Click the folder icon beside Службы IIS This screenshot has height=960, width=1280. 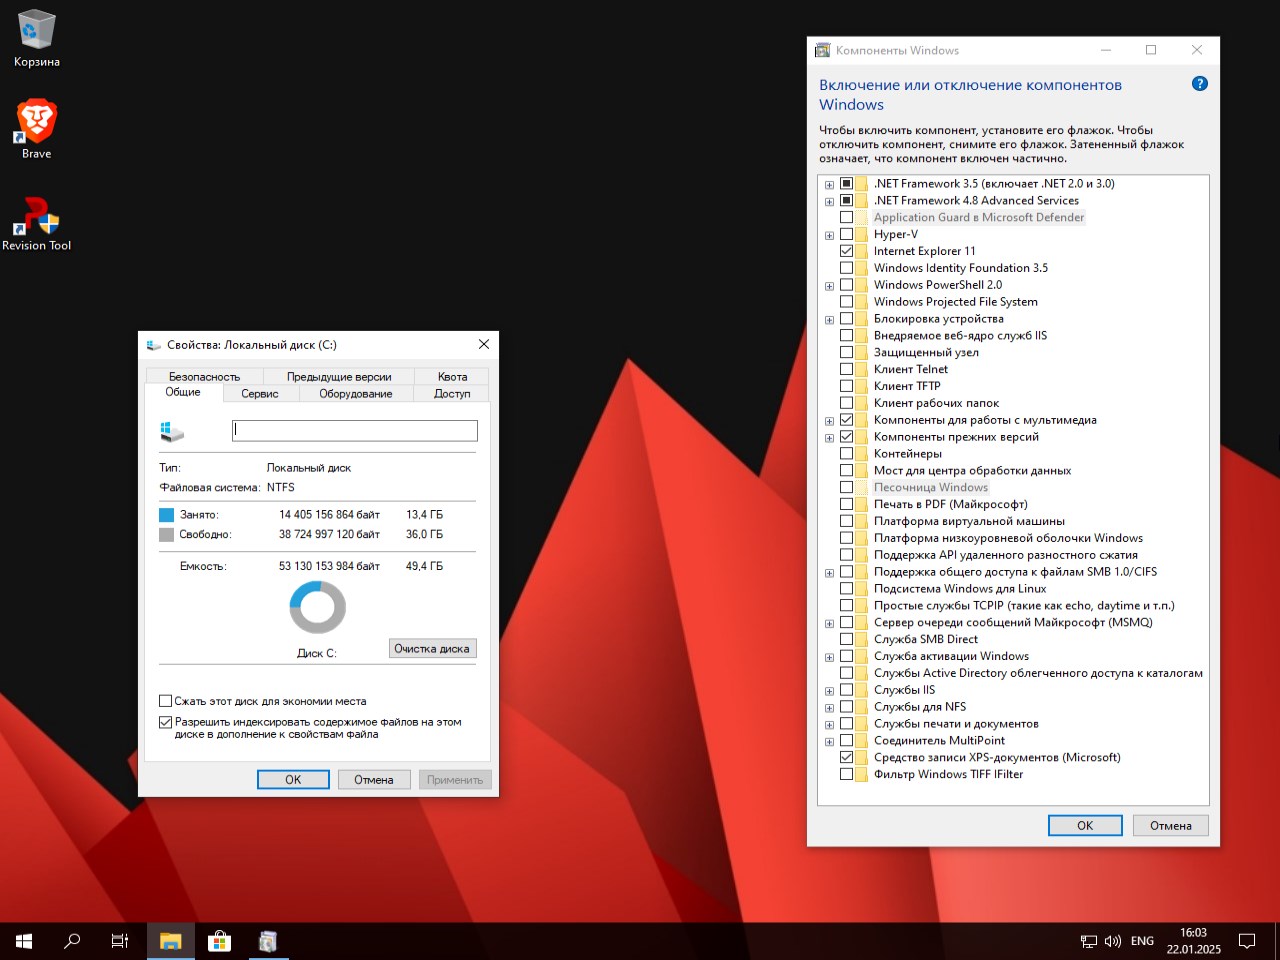click(862, 690)
